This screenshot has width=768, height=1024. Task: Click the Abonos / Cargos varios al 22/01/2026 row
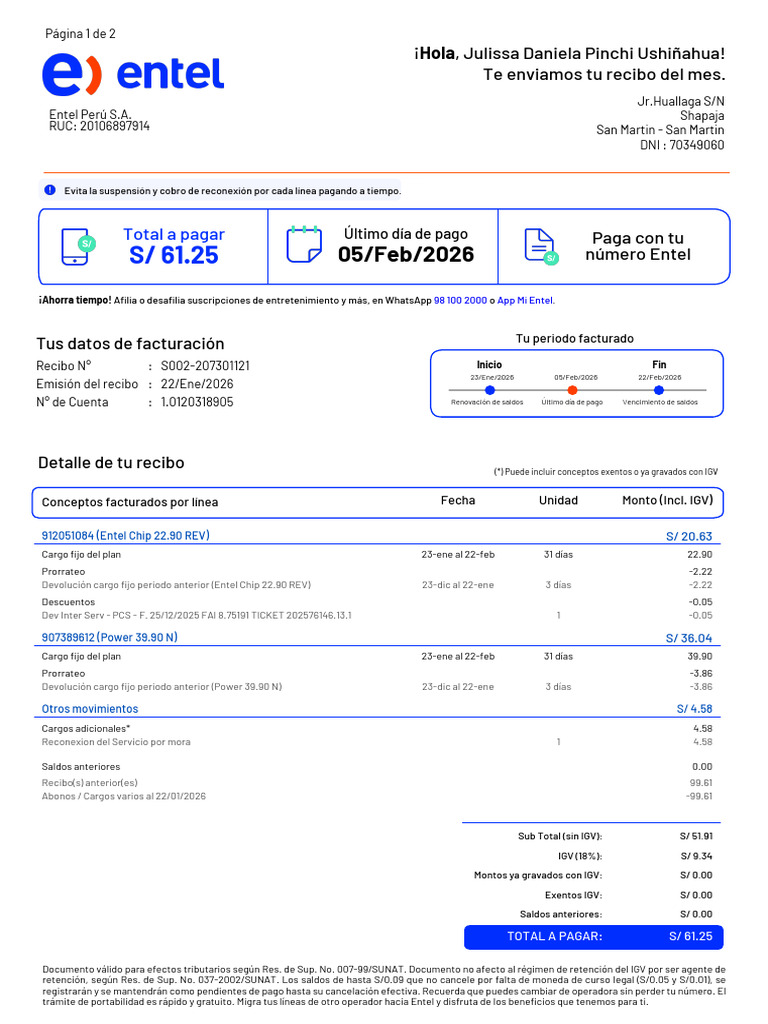pyautogui.click(x=377, y=796)
